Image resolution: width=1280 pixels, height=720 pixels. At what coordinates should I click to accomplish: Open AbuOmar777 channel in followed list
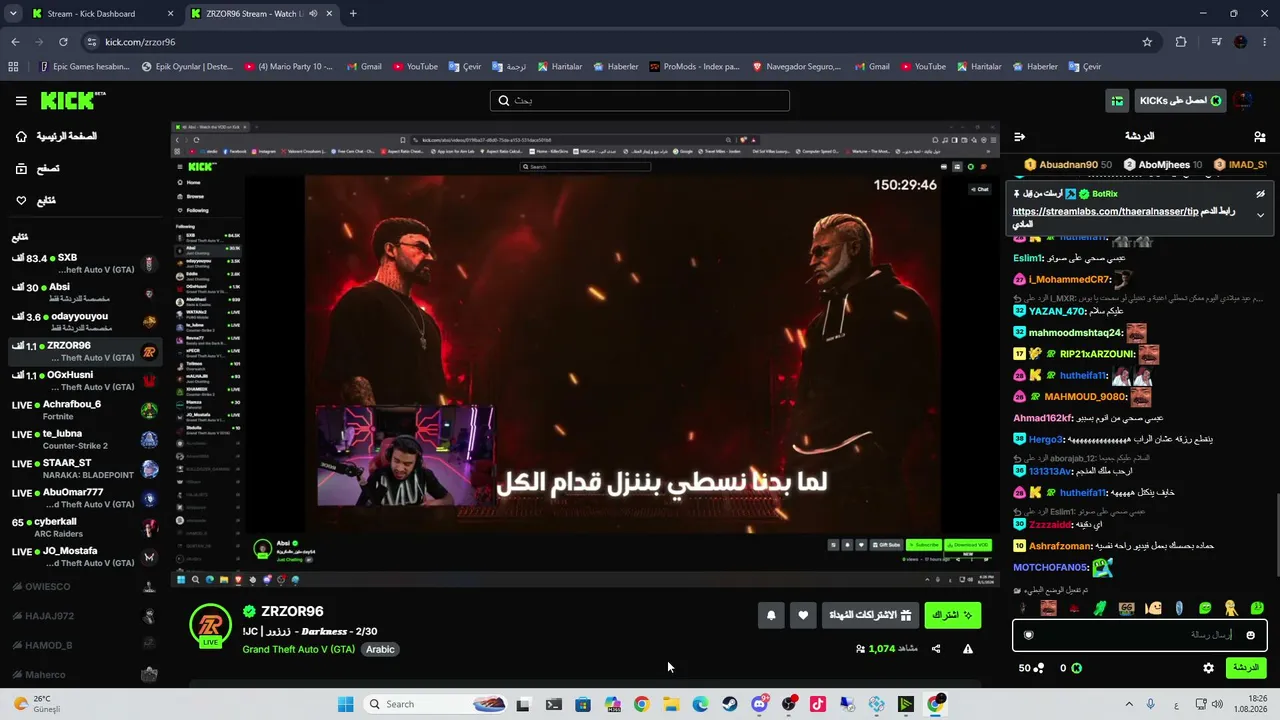click(85, 498)
